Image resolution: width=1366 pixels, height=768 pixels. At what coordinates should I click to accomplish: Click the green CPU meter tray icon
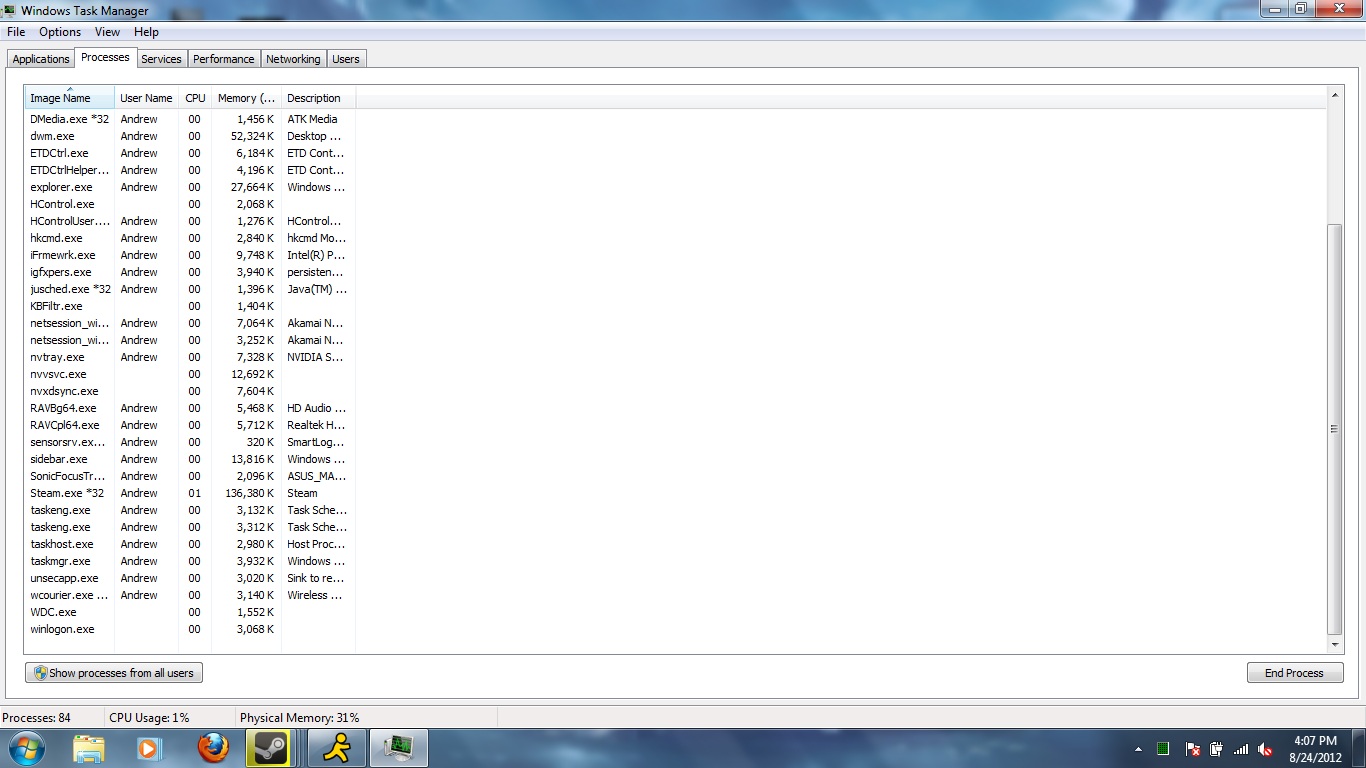click(x=1163, y=749)
